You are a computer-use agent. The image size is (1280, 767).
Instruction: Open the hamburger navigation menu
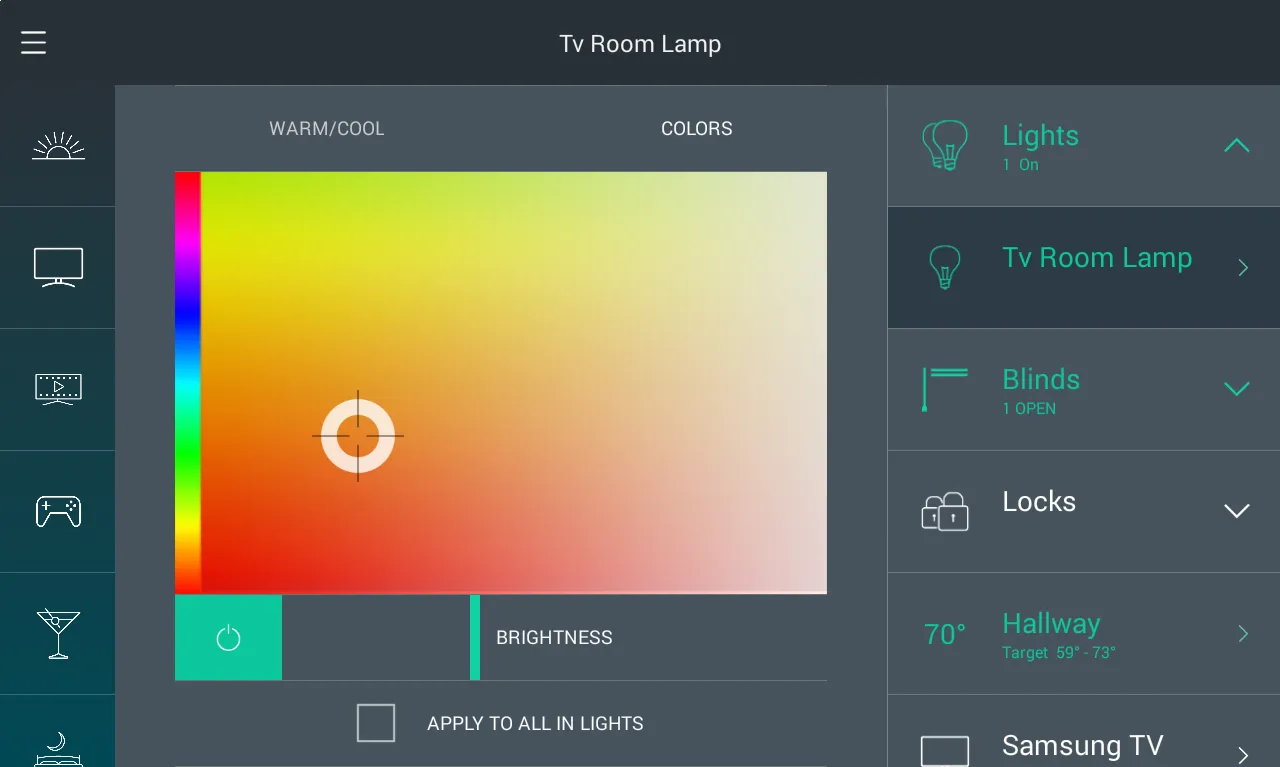(33, 42)
